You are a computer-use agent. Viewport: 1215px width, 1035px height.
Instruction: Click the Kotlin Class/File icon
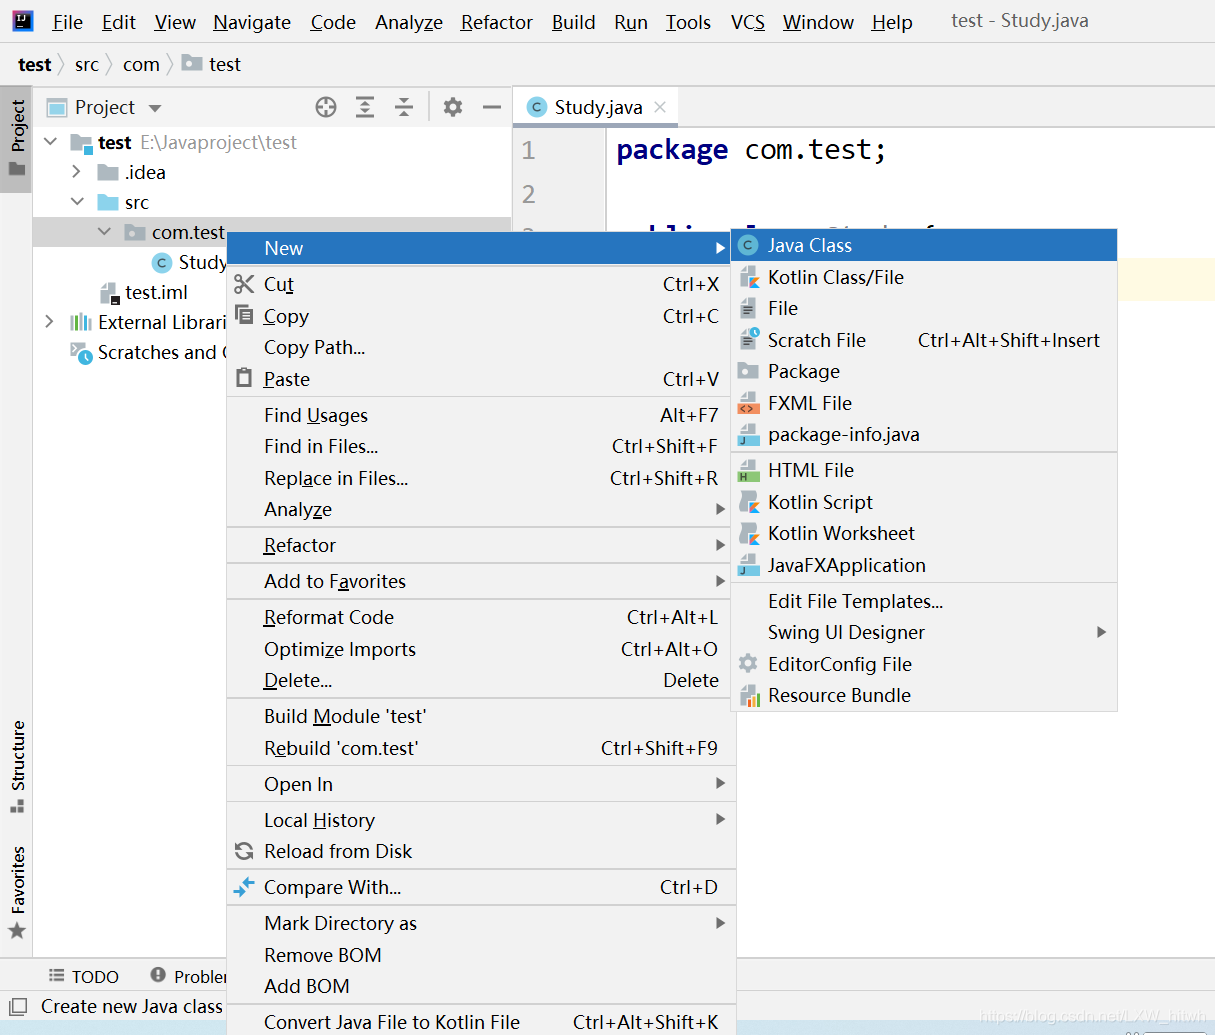coord(748,277)
